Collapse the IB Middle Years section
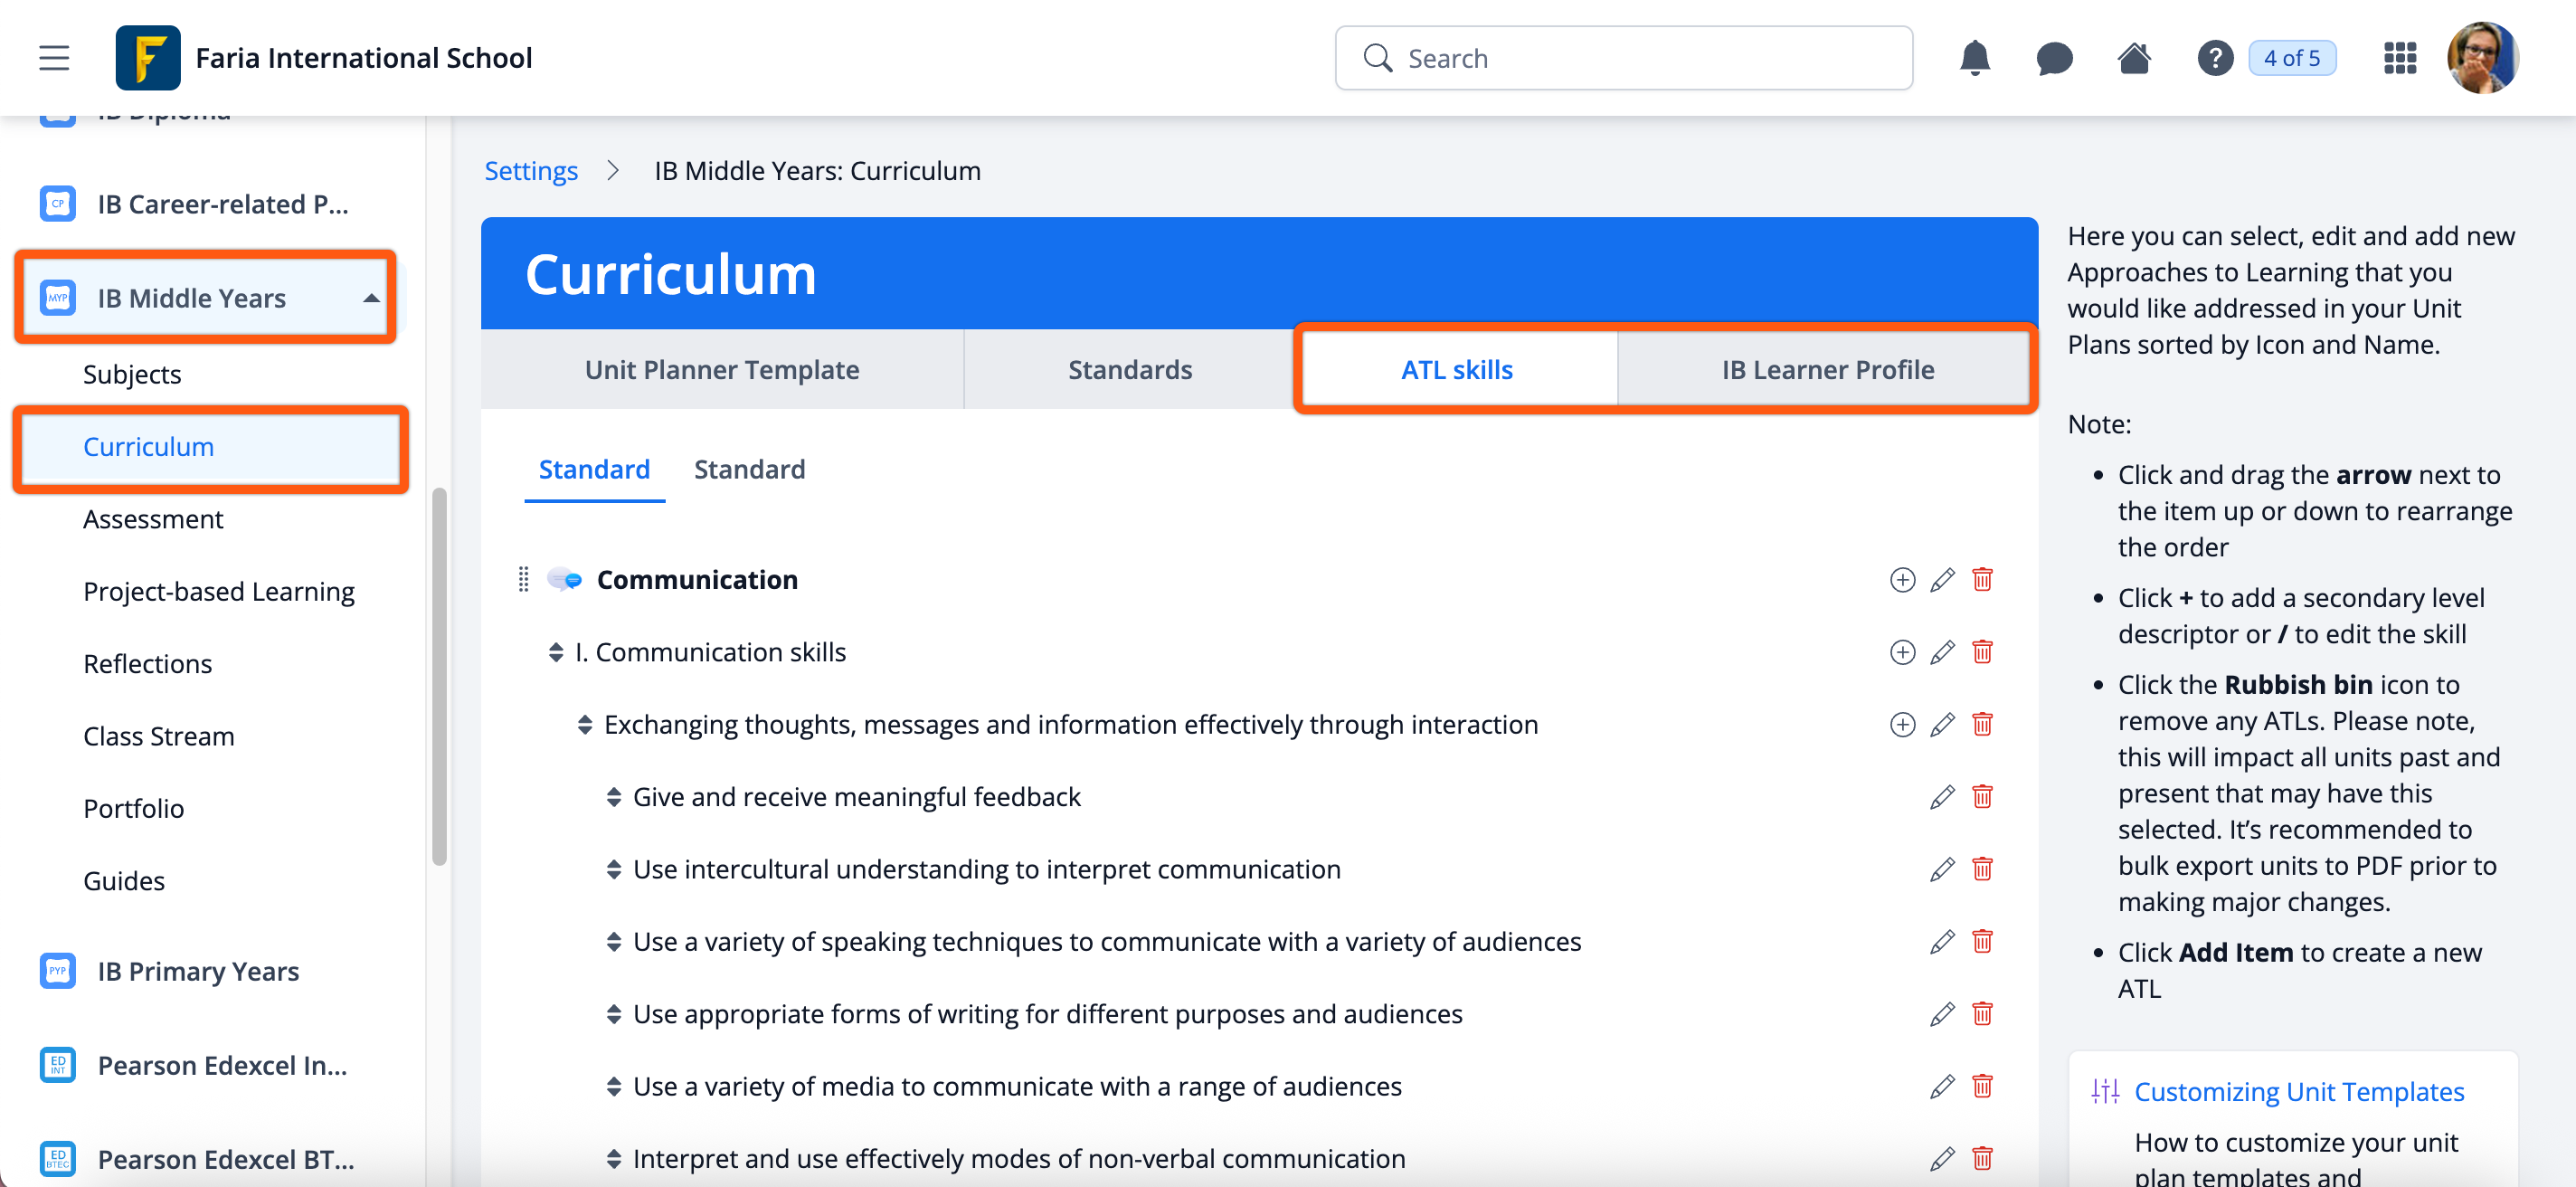This screenshot has height=1187, width=2576. (371, 298)
